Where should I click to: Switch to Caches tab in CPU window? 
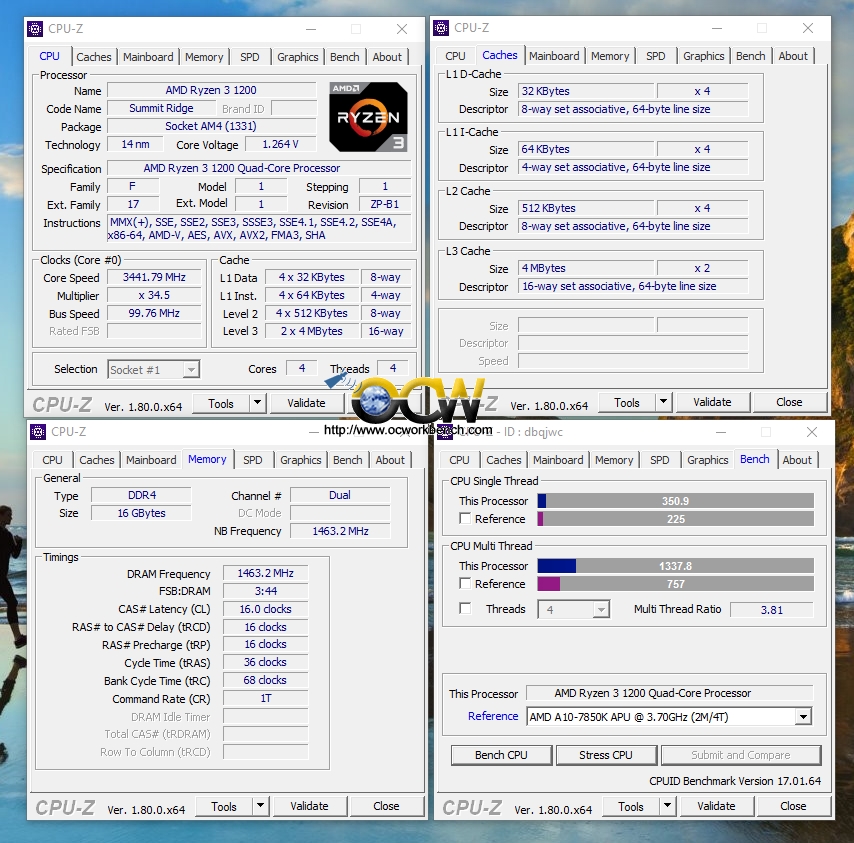coord(94,57)
